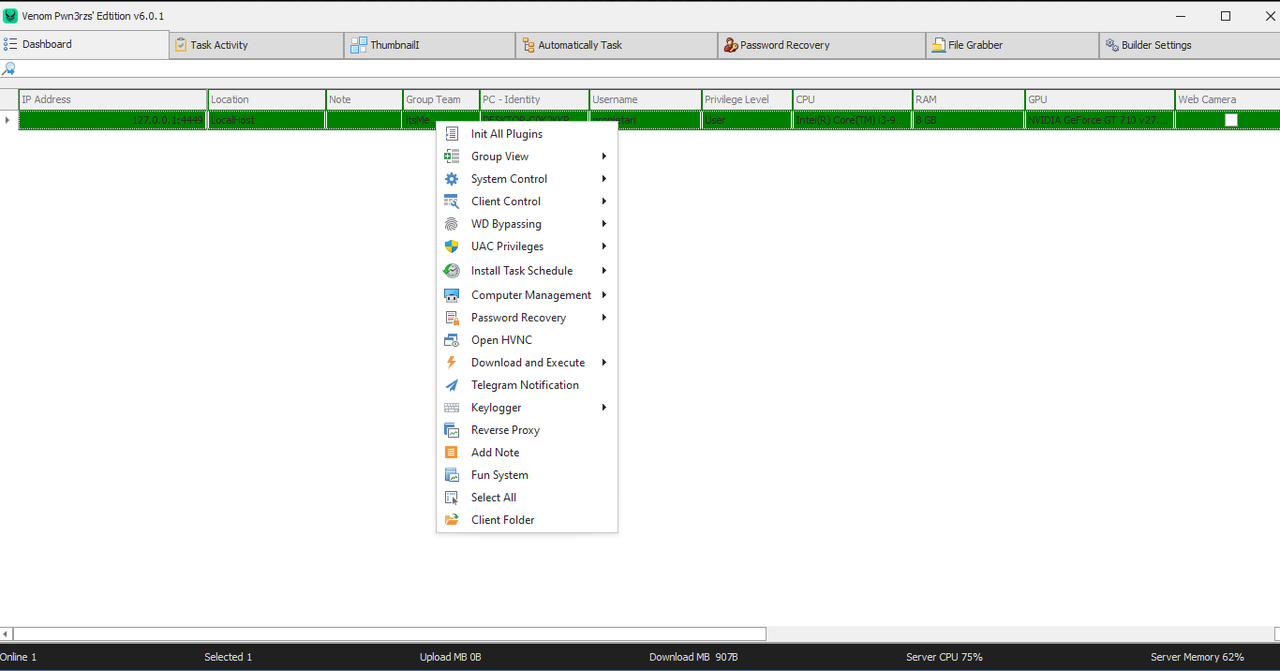Screen dimensions: 1280x671
Task: Click the Online 1 status text
Action: click(18, 657)
